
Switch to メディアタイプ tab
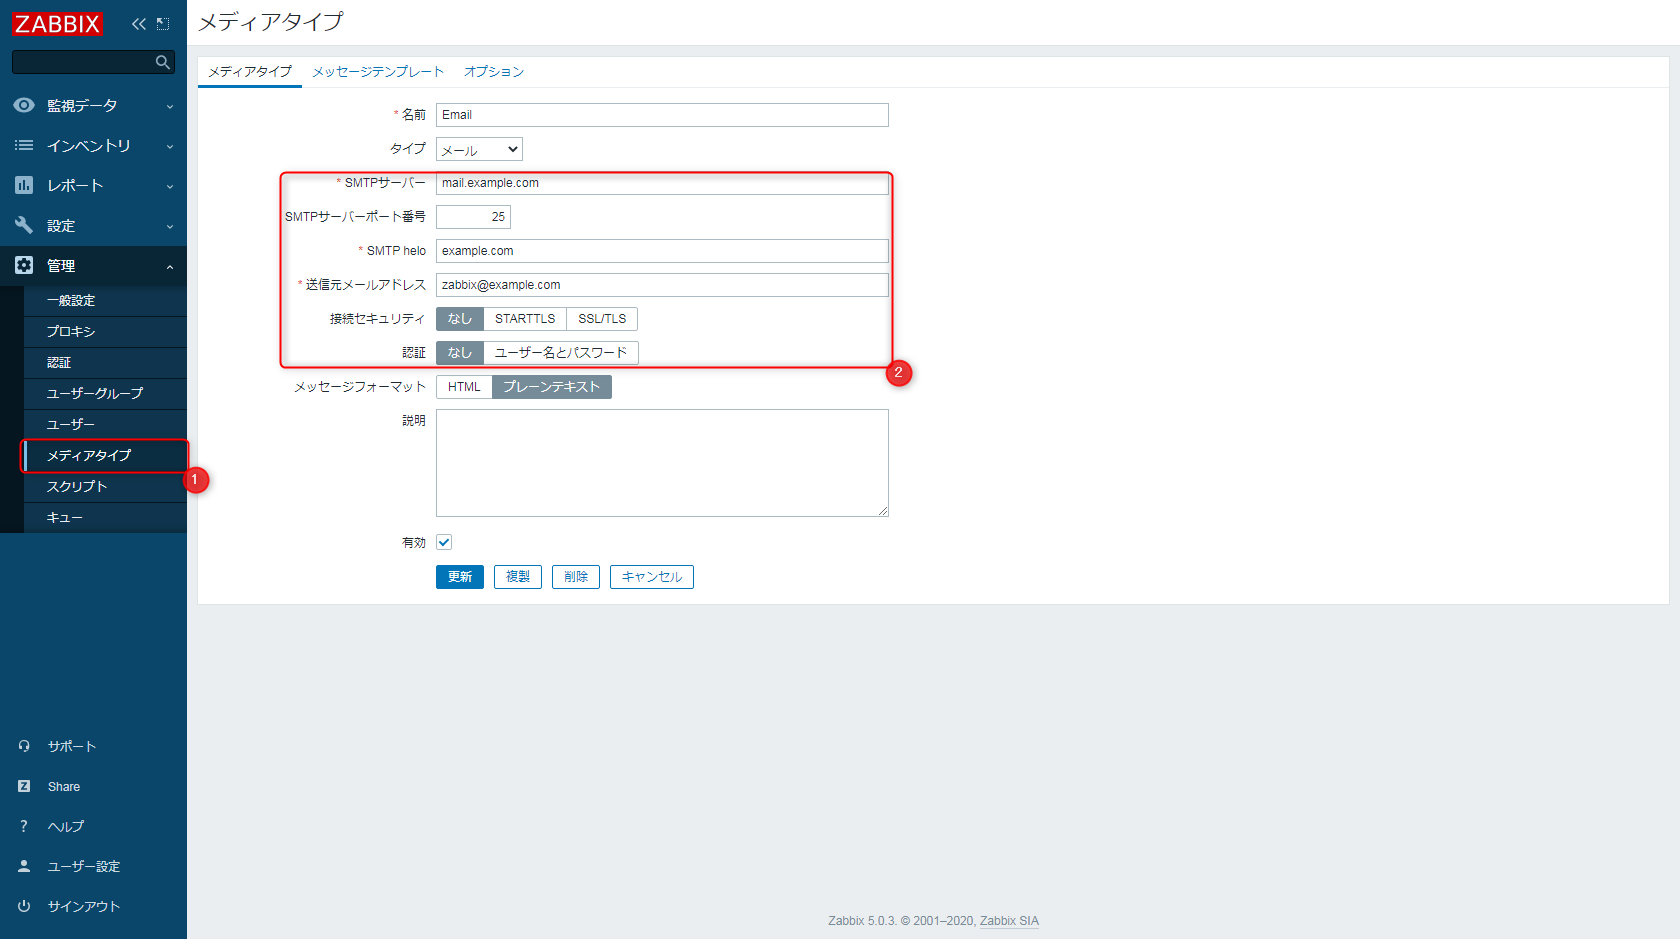(x=250, y=72)
